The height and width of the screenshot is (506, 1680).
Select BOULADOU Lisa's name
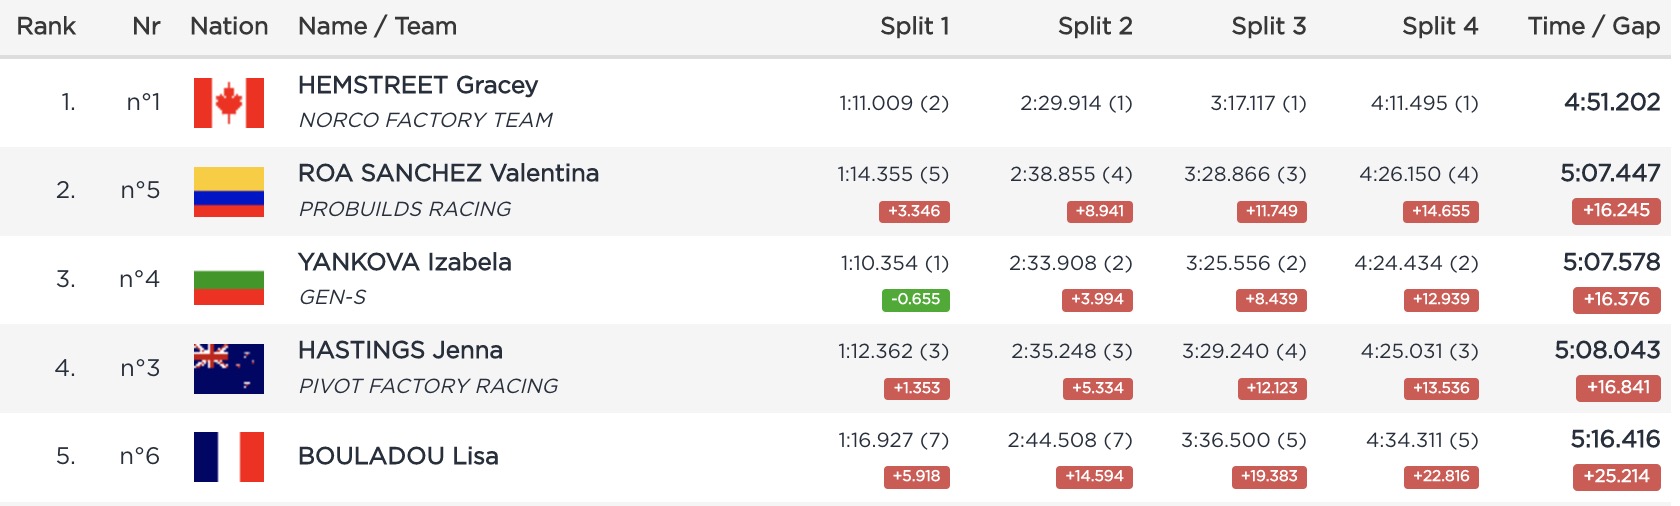(x=398, y=456)
